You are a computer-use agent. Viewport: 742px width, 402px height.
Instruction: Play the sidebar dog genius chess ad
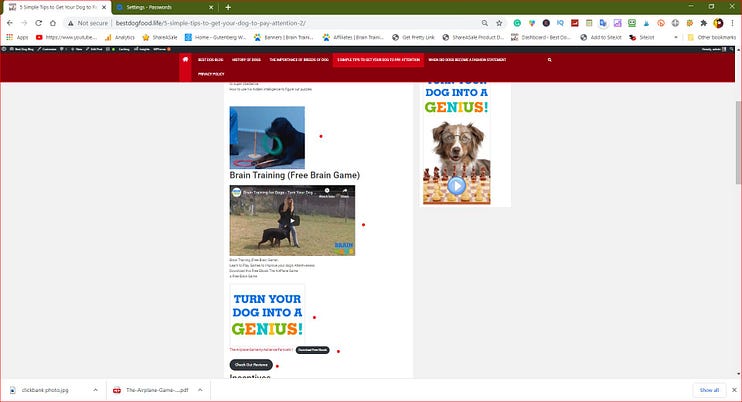456,185
